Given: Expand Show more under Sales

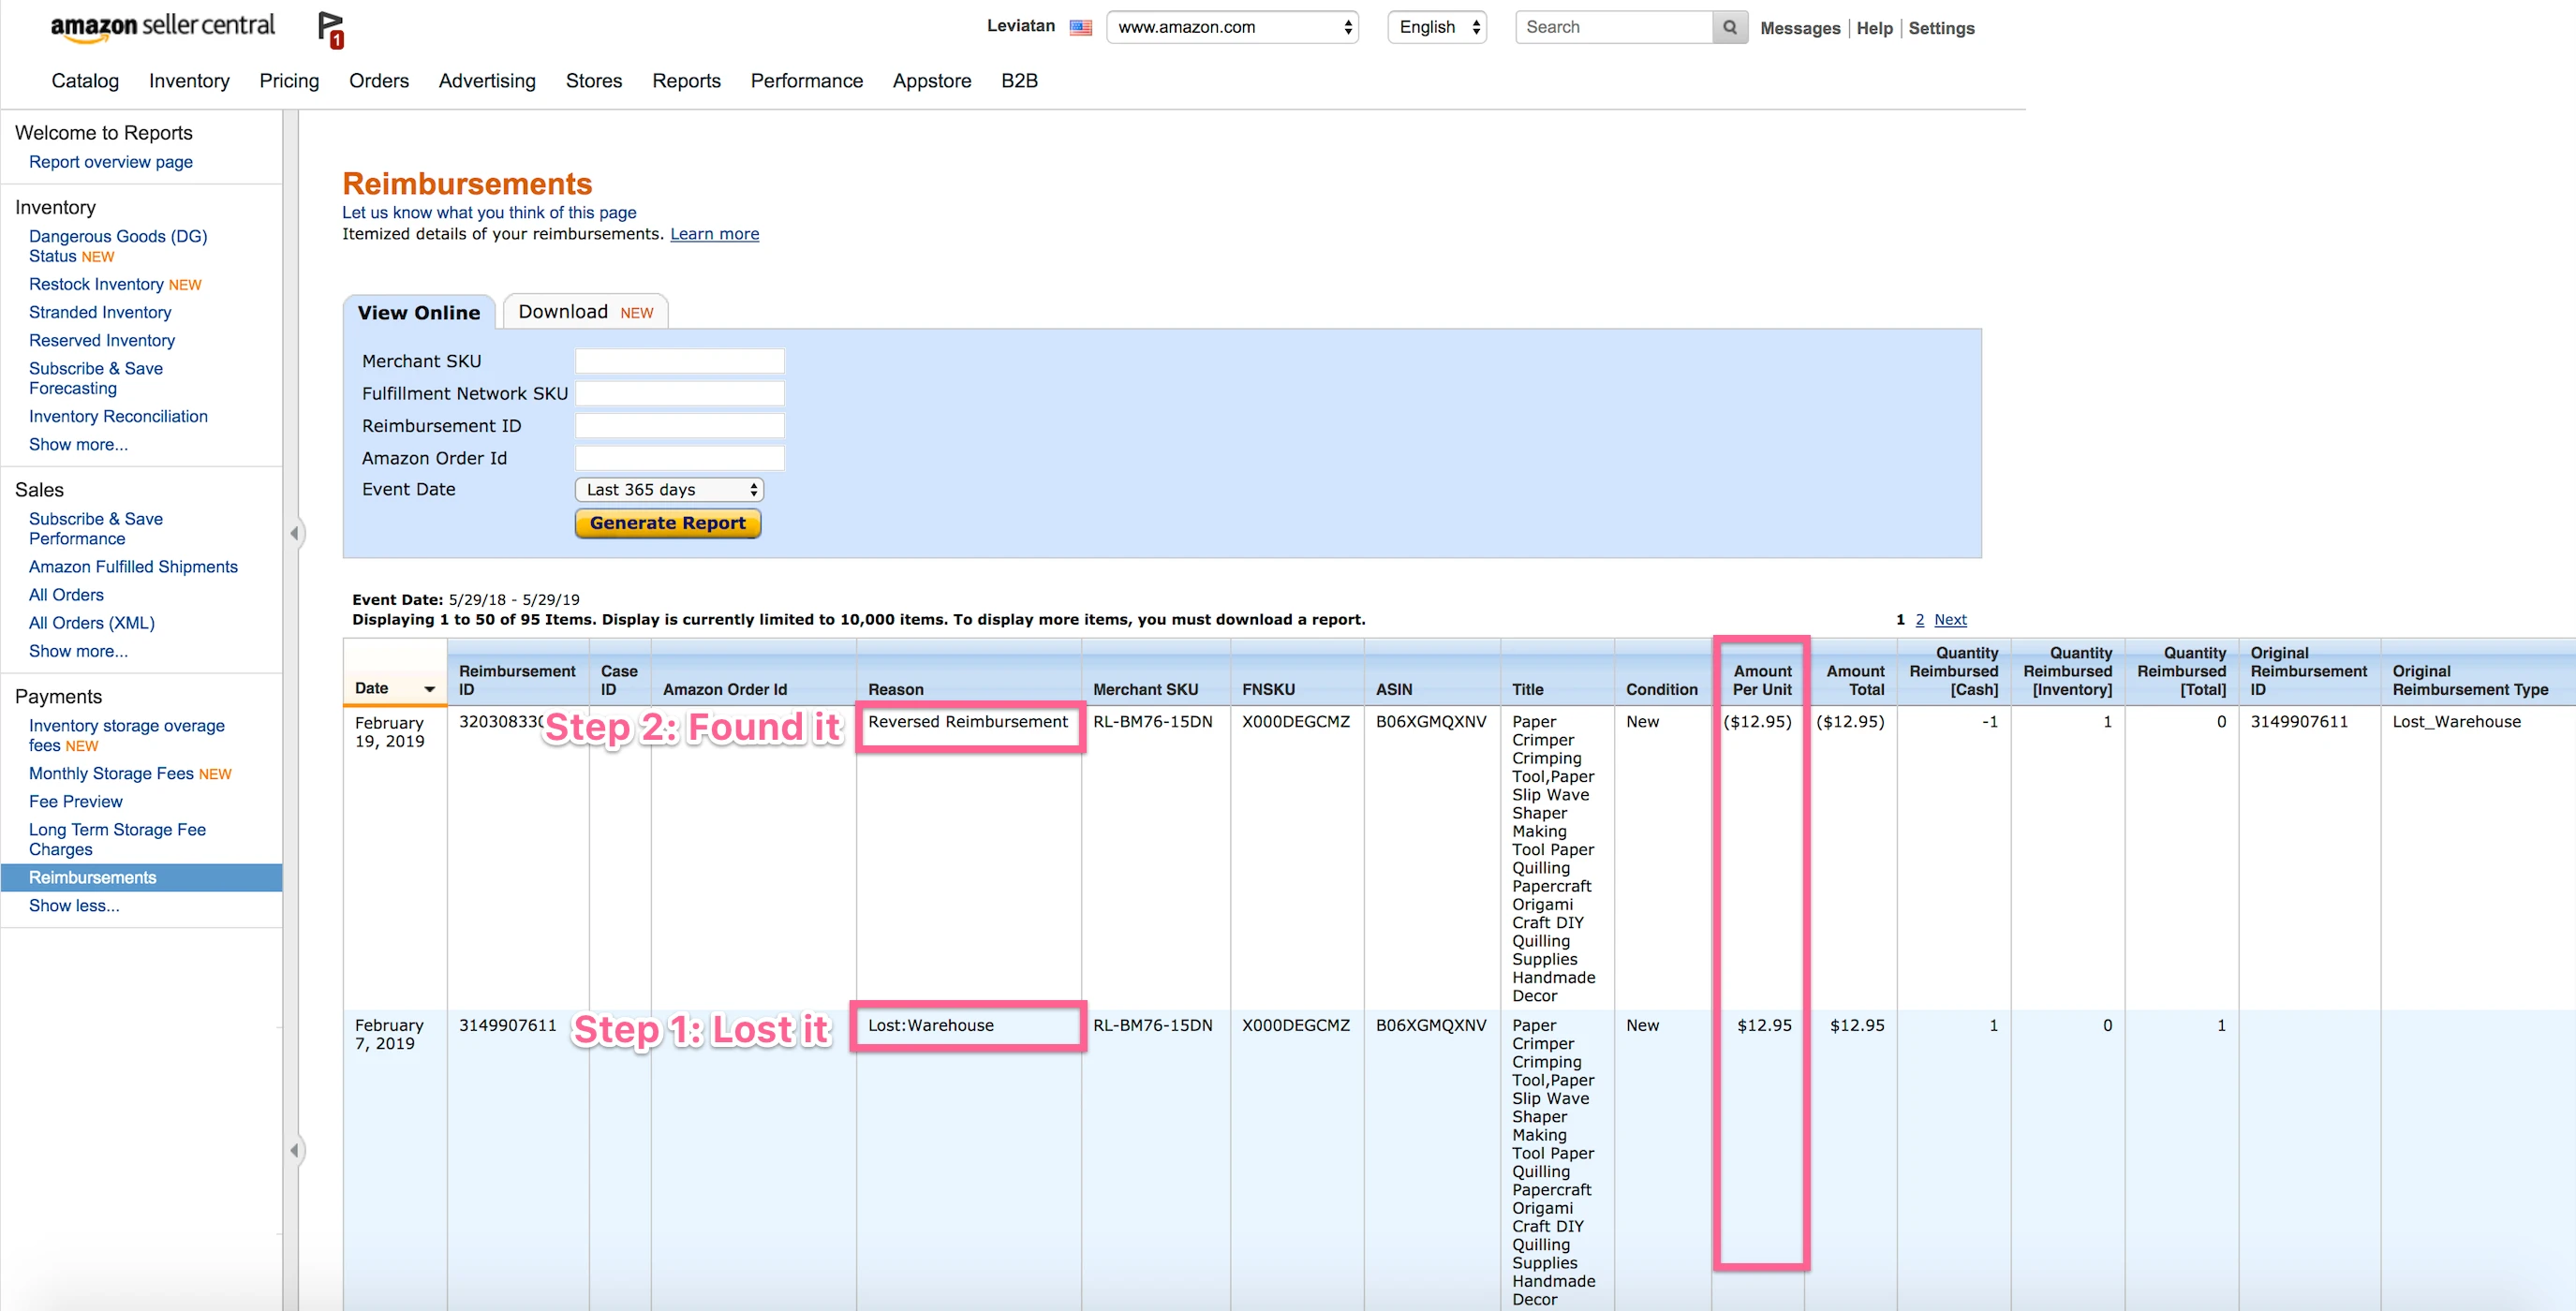Looking at the screenshot, I should point(78,651).
